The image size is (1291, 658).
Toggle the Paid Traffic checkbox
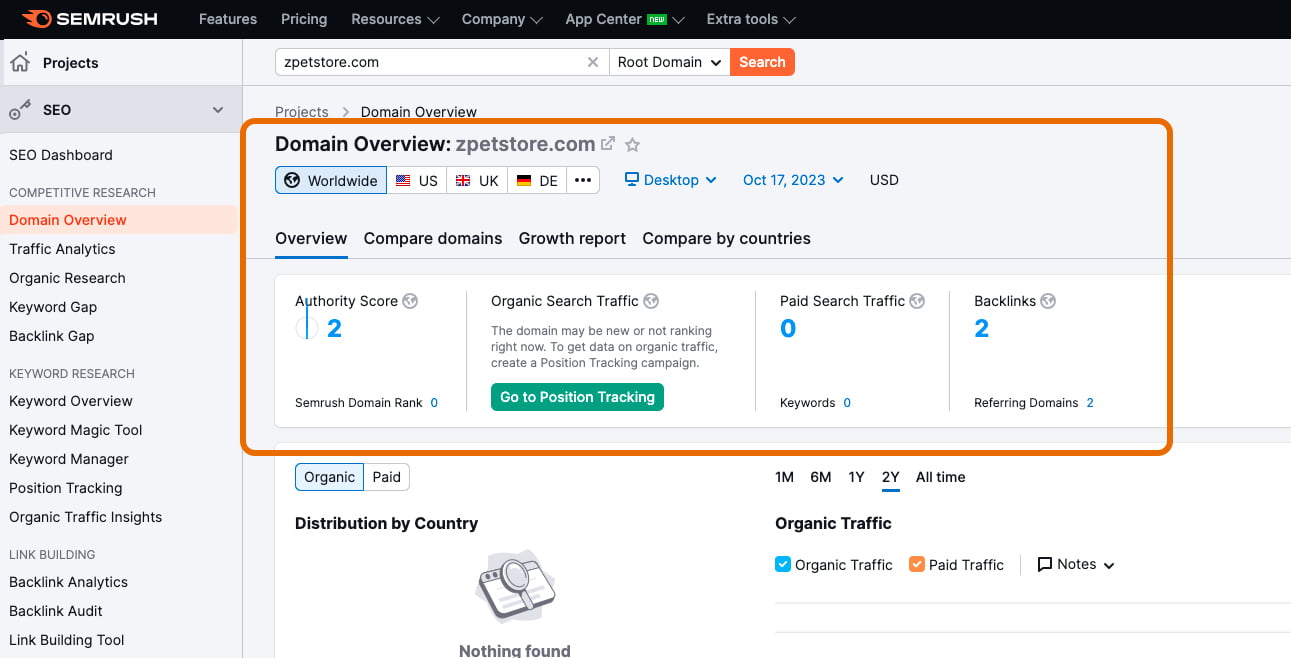point(917,564)
